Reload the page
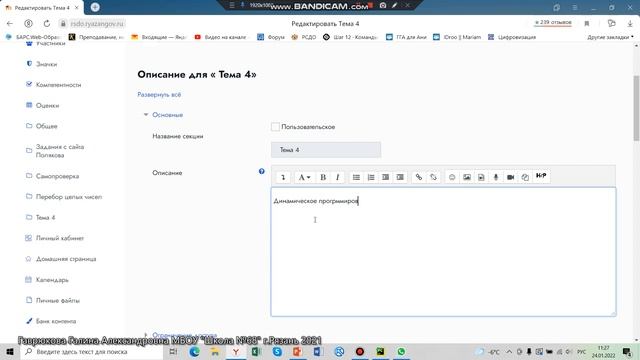Screen dimensions: 640x360 47,24
